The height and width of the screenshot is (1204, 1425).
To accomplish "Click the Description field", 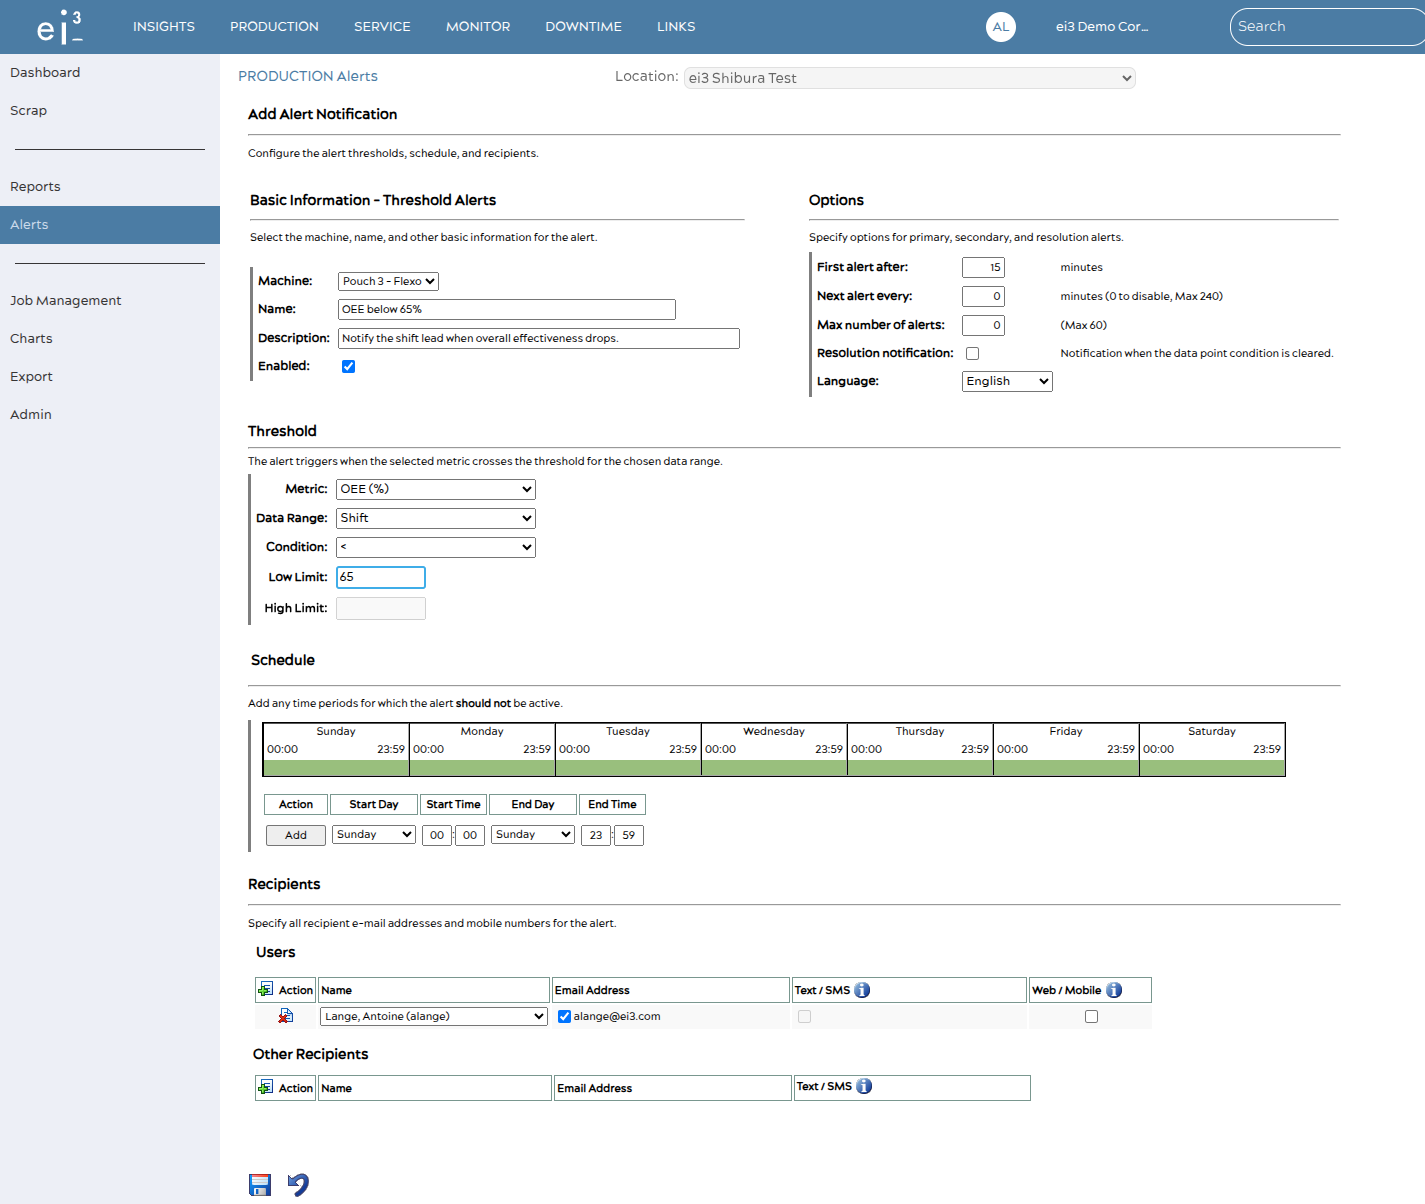I will click(539, 339).
